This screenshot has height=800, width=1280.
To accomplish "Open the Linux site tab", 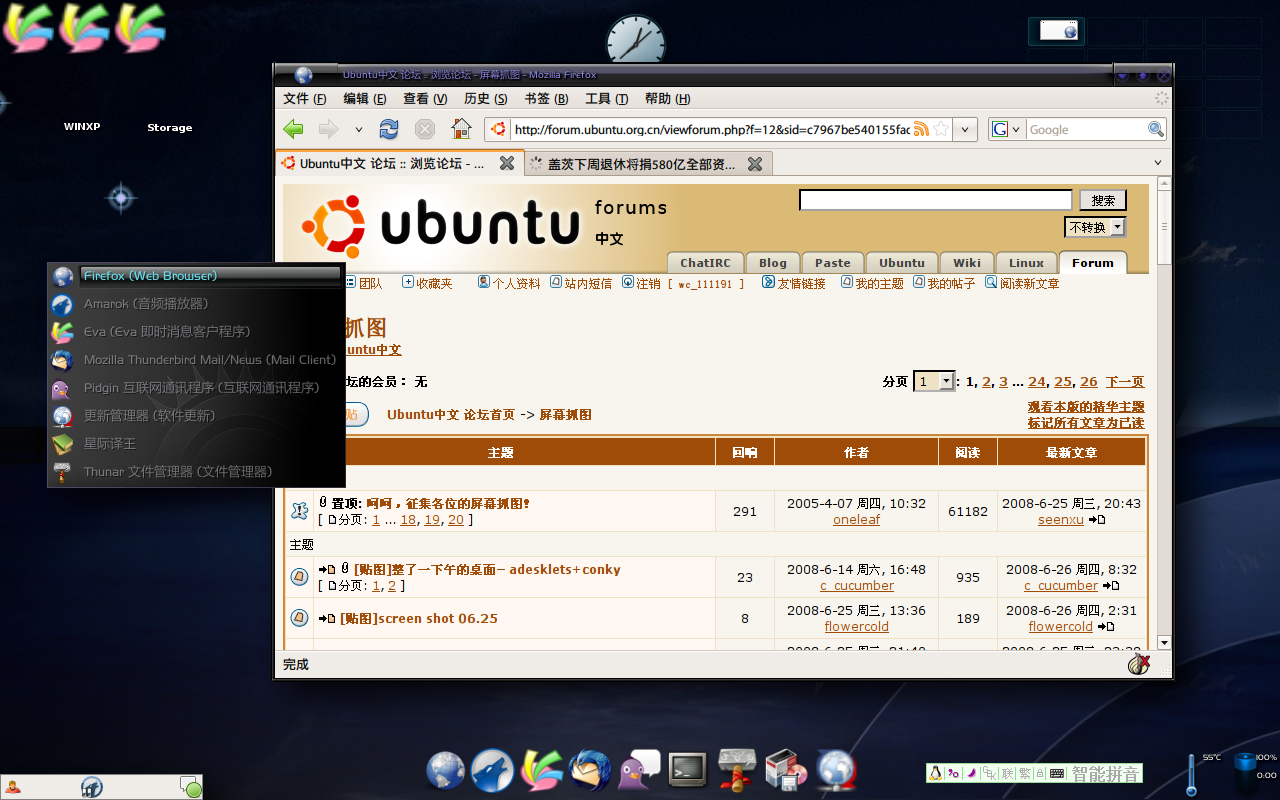I will pos(1026,263).
